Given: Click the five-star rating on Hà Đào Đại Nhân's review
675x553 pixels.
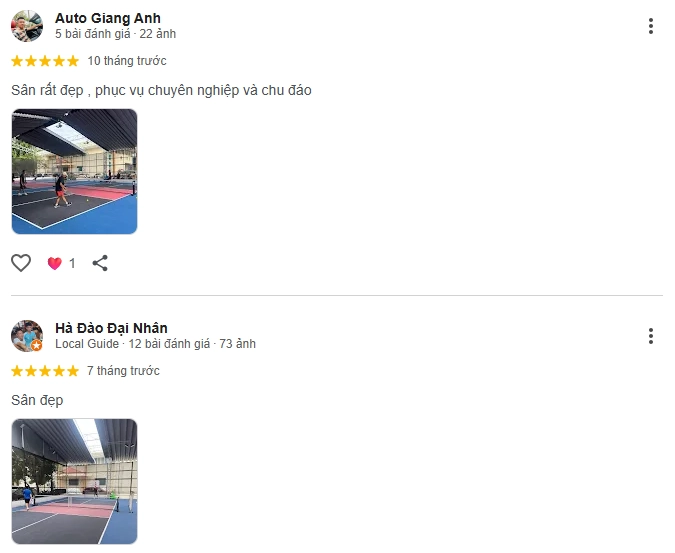Looking at the screenshot, I should 45,371.
